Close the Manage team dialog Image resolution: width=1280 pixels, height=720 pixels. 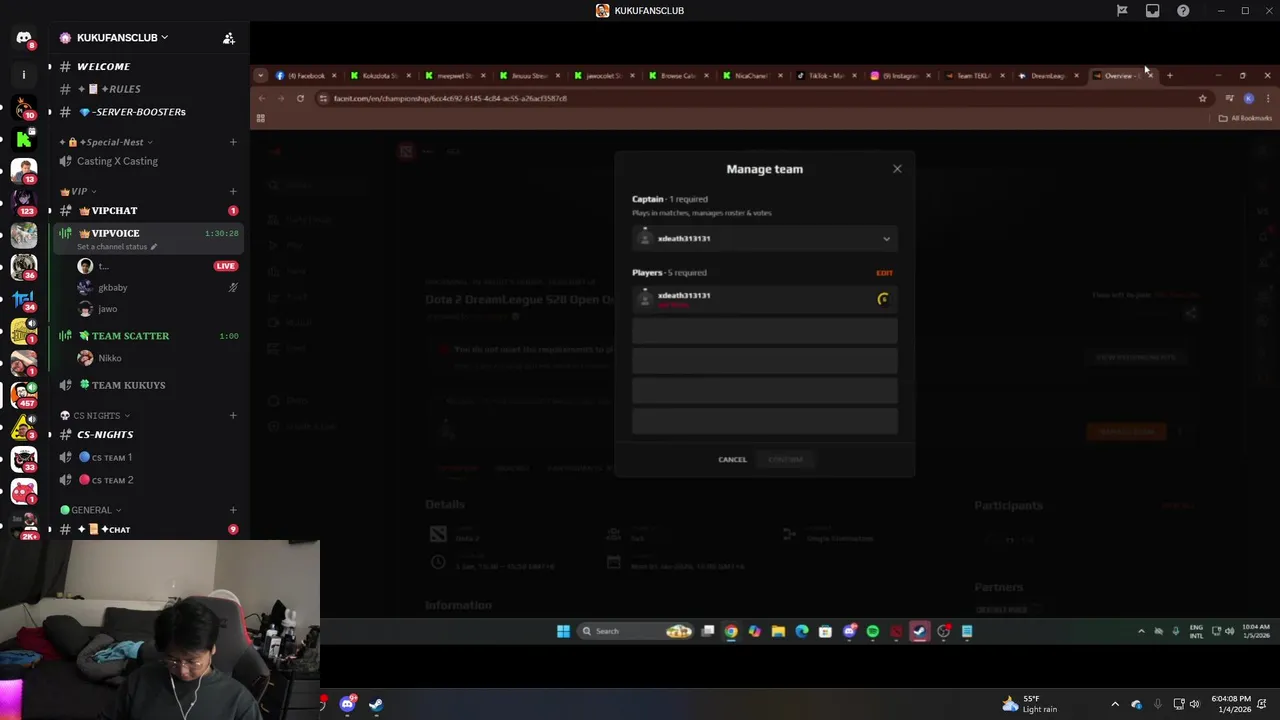pos(897,169)
